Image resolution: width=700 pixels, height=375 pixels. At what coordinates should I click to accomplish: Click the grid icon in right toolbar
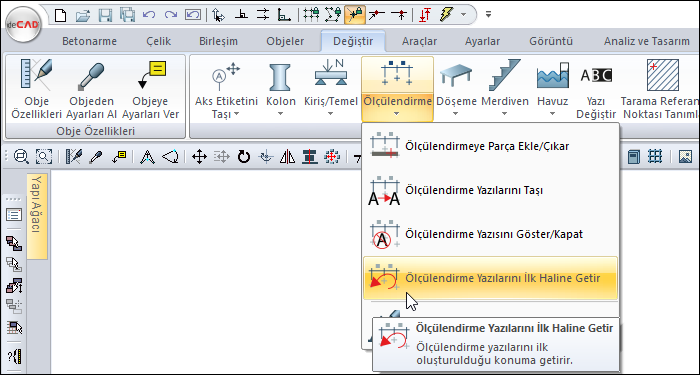pos(655,156)
